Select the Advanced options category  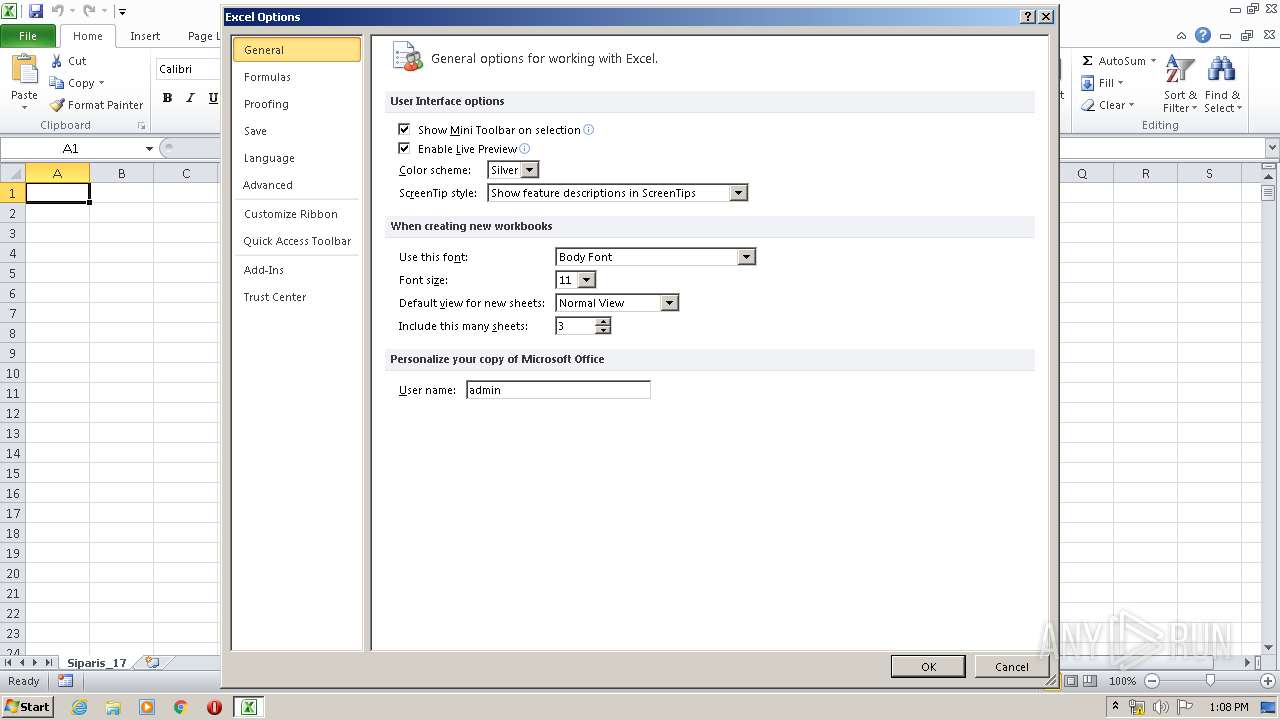tap(296, 185)
